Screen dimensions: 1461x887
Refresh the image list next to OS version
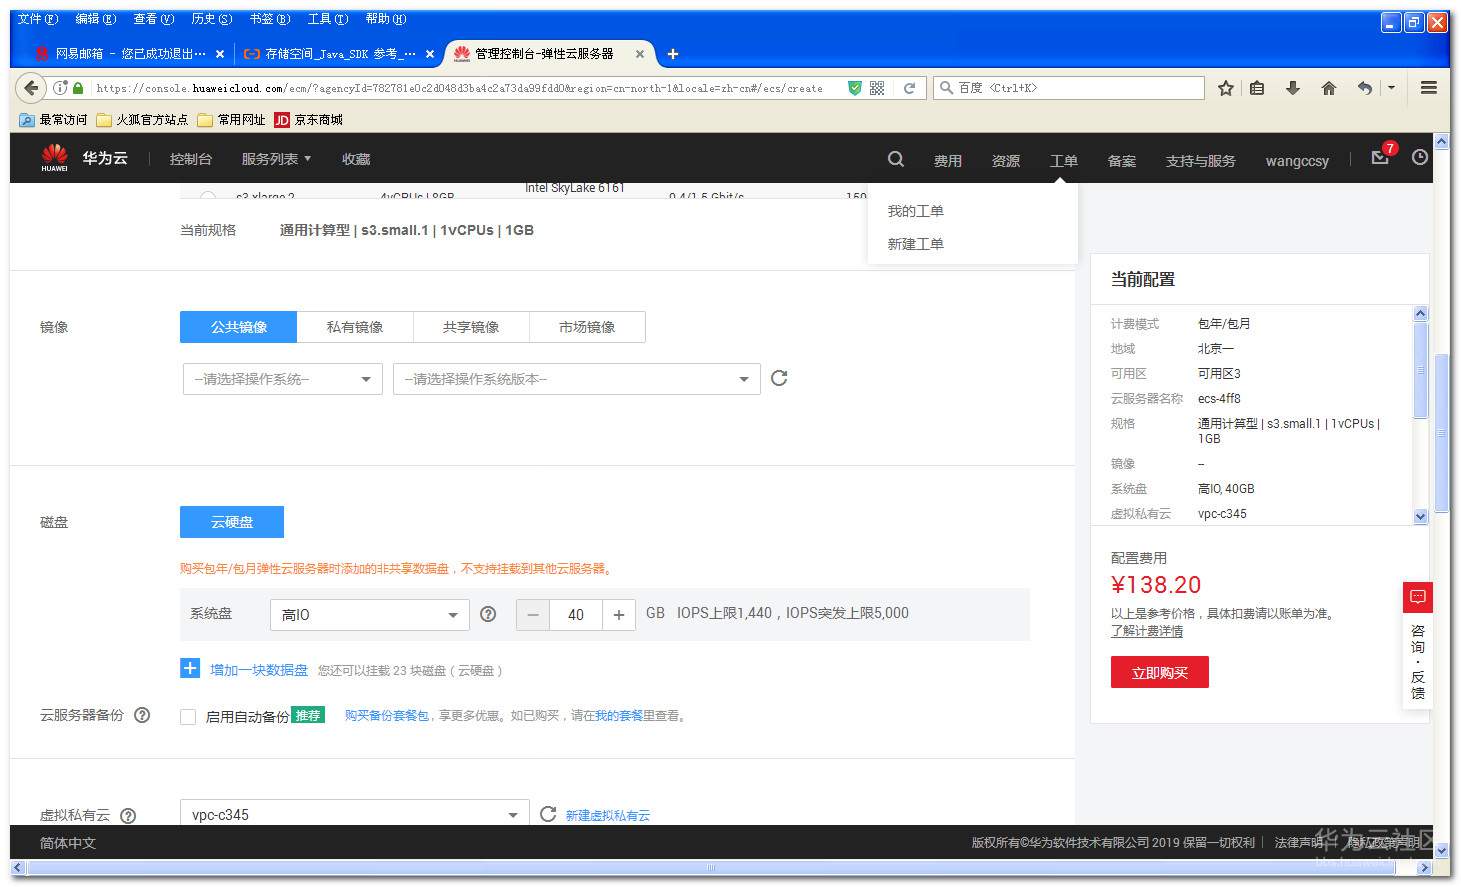tap(779, 378)
